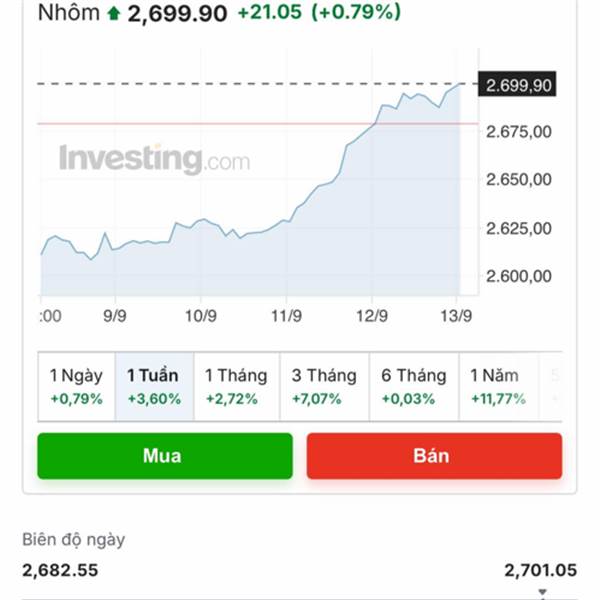Choose the 1 Năm range
Image resolution: width=600 pixels, height=600 pixels.
pos(499,386)
